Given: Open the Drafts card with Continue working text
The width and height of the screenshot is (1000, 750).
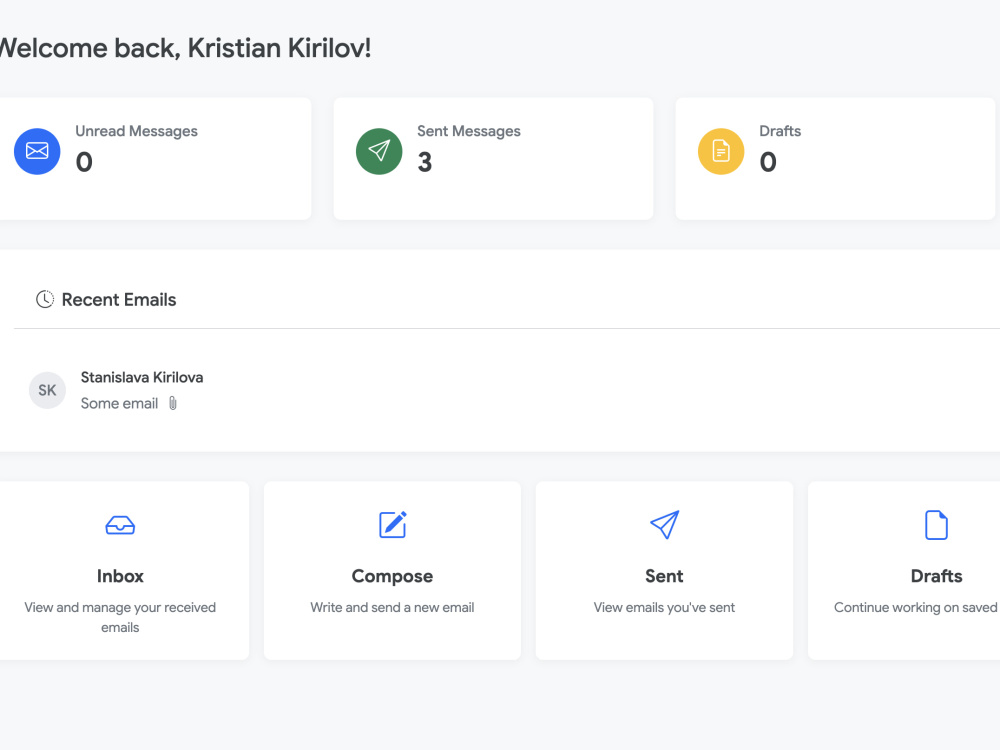Looking at the screenshot, I should [904, 570].
